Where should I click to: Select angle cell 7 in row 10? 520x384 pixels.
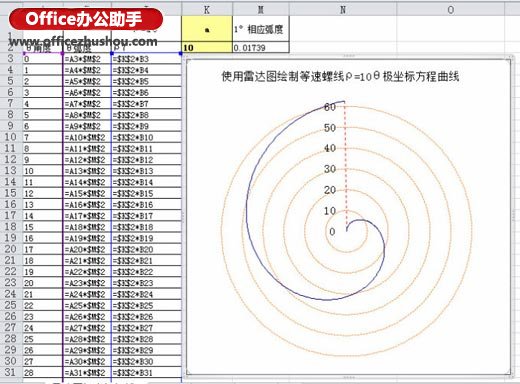pos(43,137)
